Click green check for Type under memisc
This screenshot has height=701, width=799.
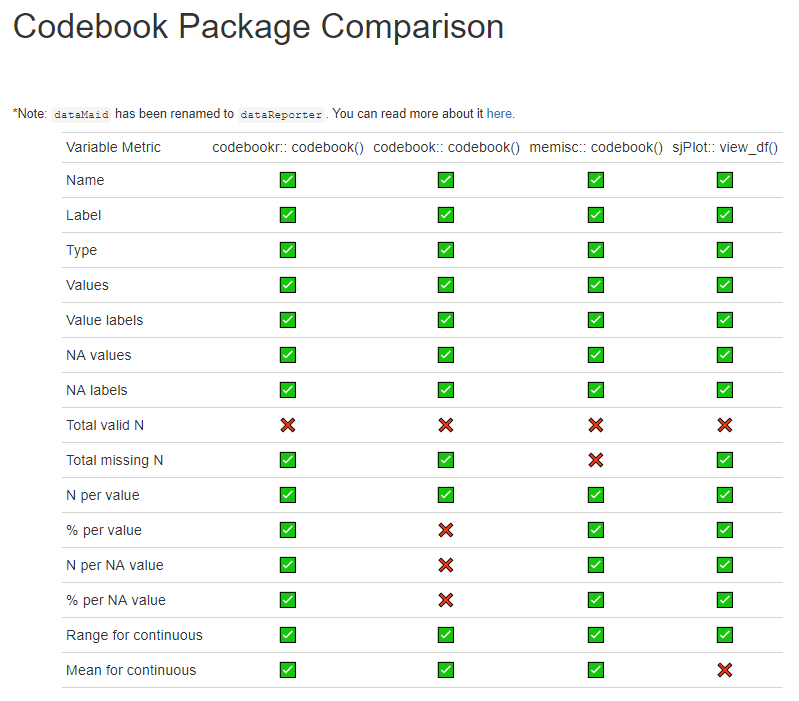click(x=596, y=250)
